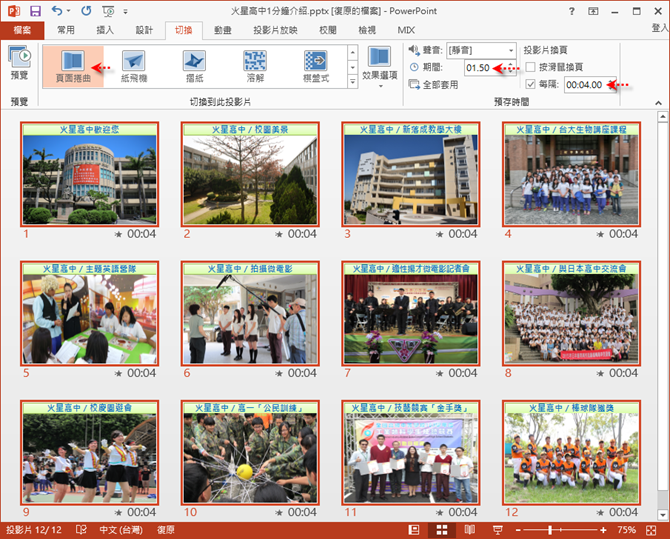Select the Dissolve (溶解) transition

(x=255, y=67)
